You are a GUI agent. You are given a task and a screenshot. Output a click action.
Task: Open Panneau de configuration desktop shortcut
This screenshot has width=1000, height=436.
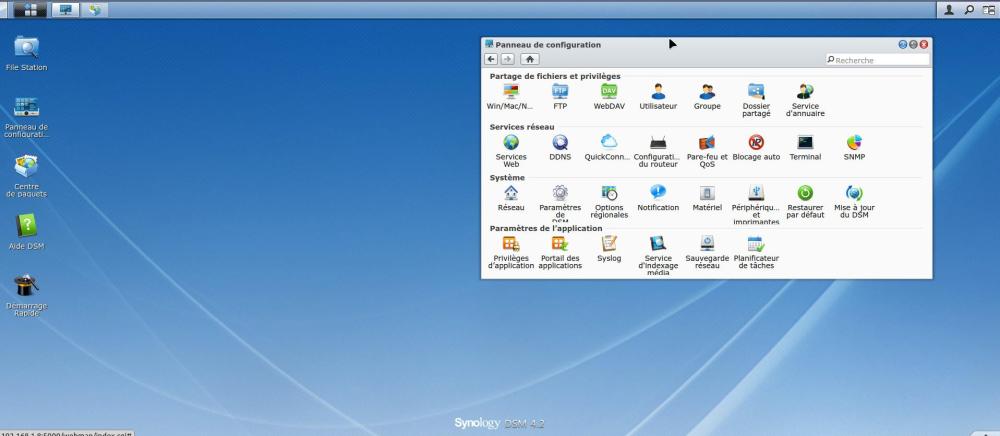(26, 117)
